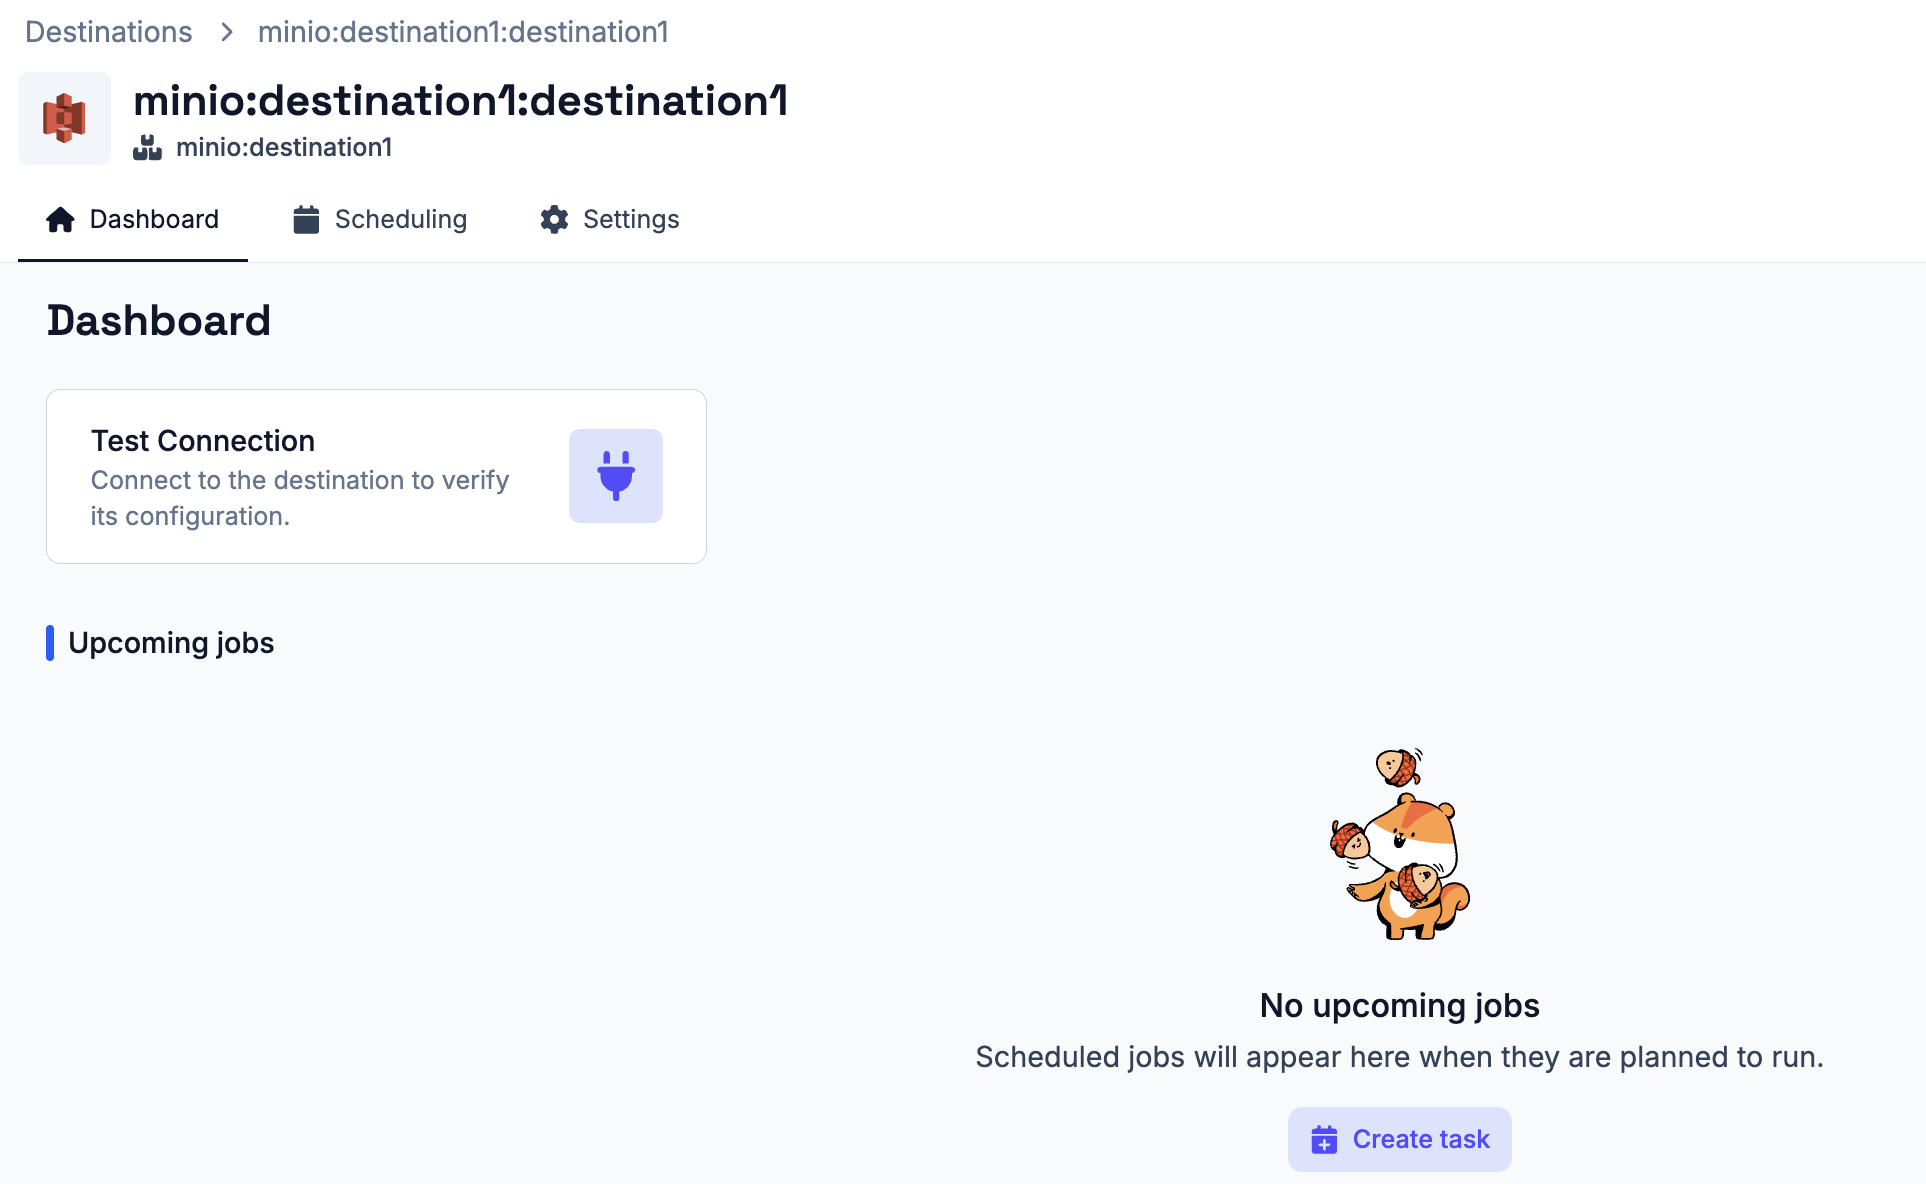Click the minio:destination1 storage label
1926x1184 pixels.
284,148
